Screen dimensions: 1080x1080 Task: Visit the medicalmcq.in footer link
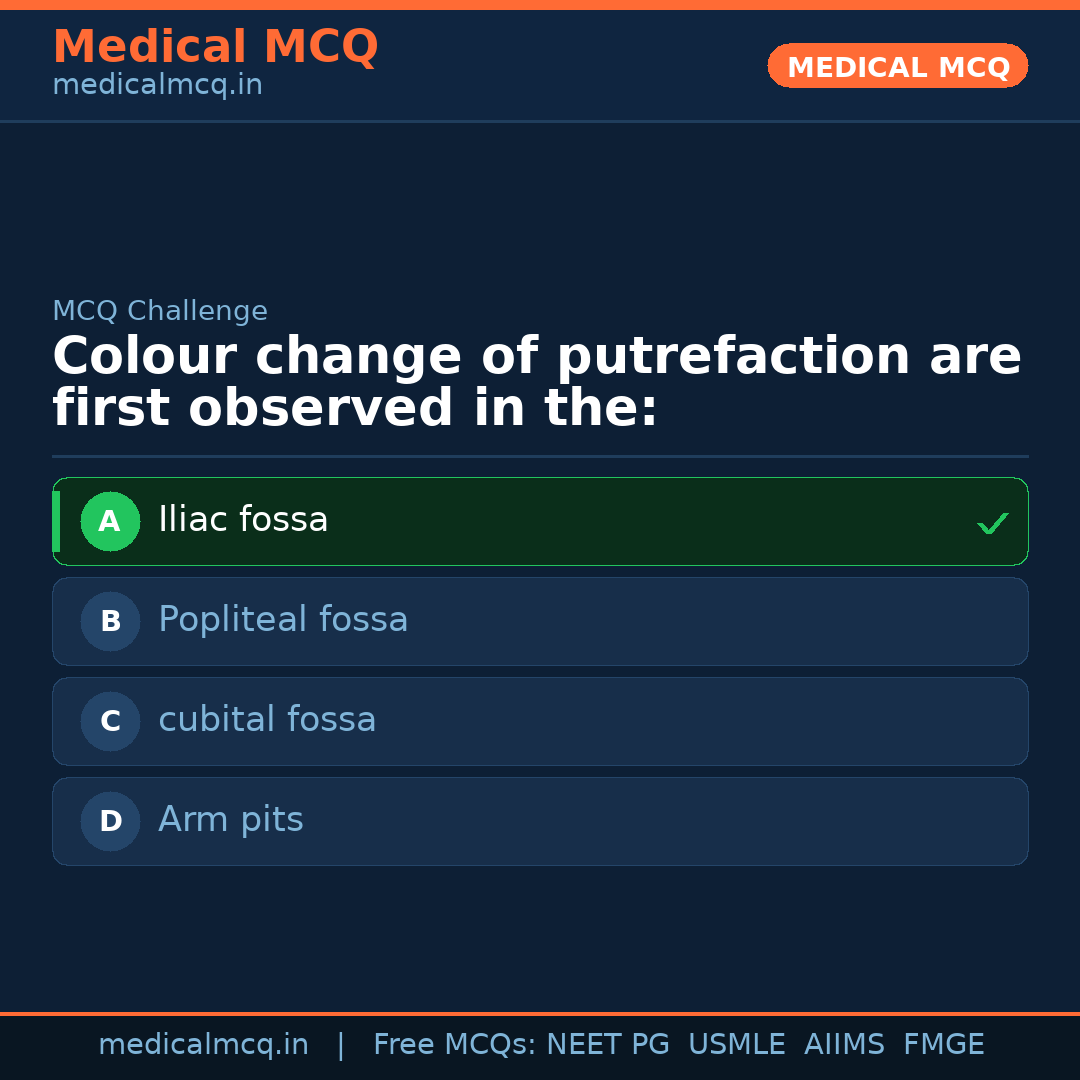click(x=204, y=1043)
